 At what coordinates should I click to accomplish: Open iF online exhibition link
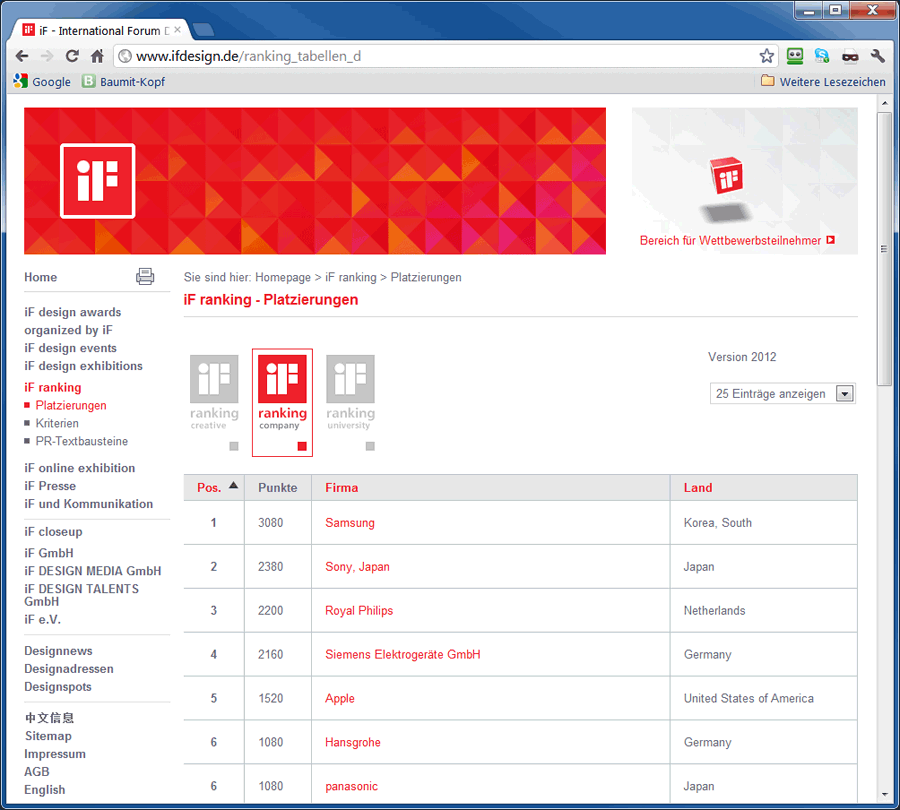pos(80,468)
